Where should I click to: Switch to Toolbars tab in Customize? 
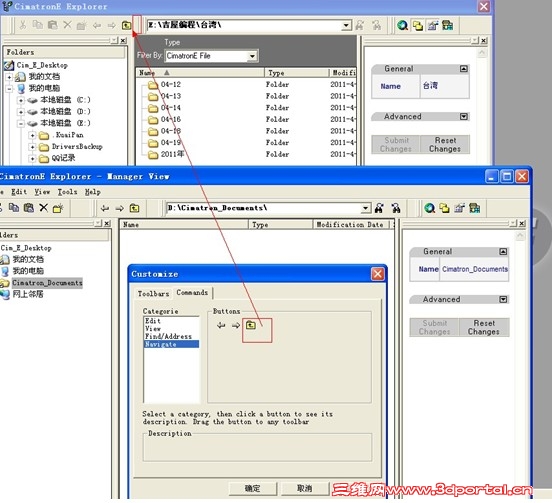point(153,293)
